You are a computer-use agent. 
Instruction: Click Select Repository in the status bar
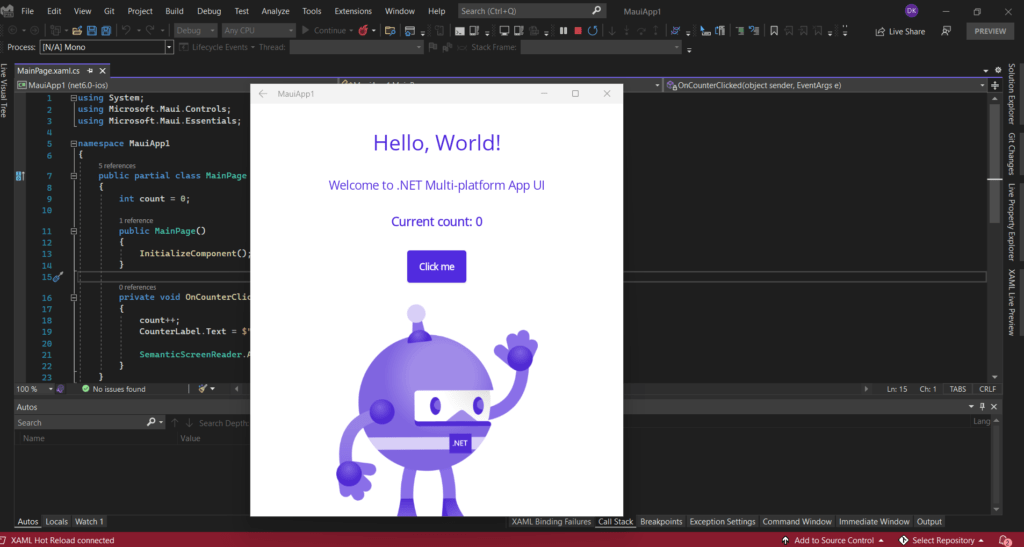pyautogui.click(x=942, y=540)
